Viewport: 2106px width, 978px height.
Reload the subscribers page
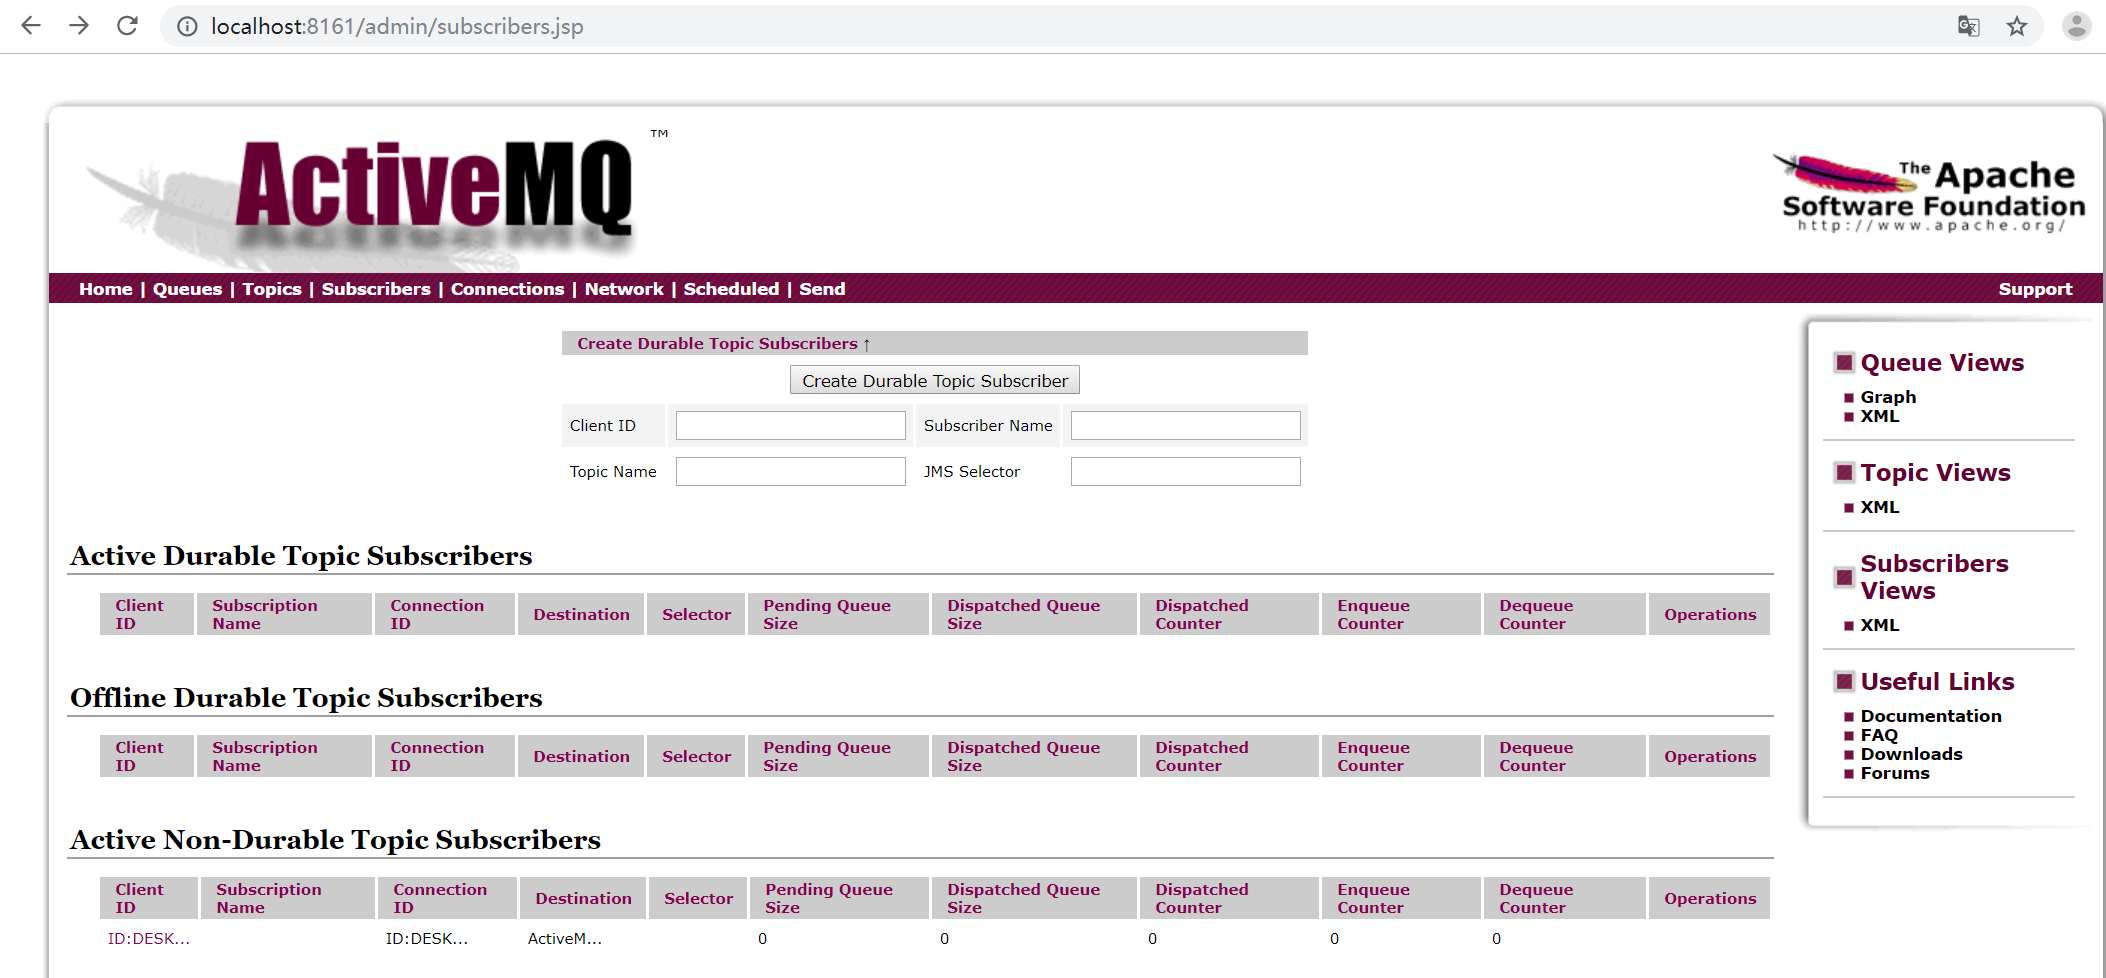pos(127,26)
